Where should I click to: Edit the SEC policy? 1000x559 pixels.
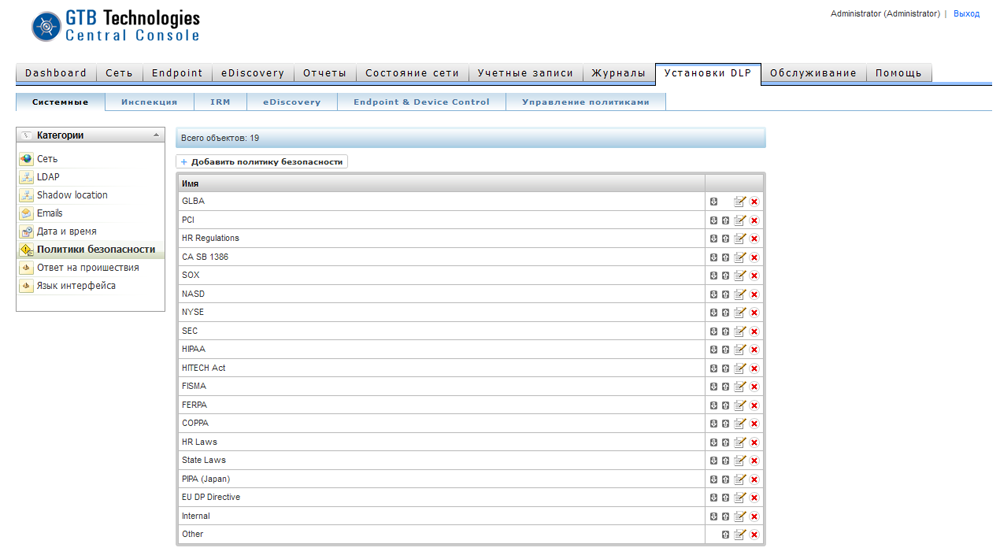coord(740,331)
